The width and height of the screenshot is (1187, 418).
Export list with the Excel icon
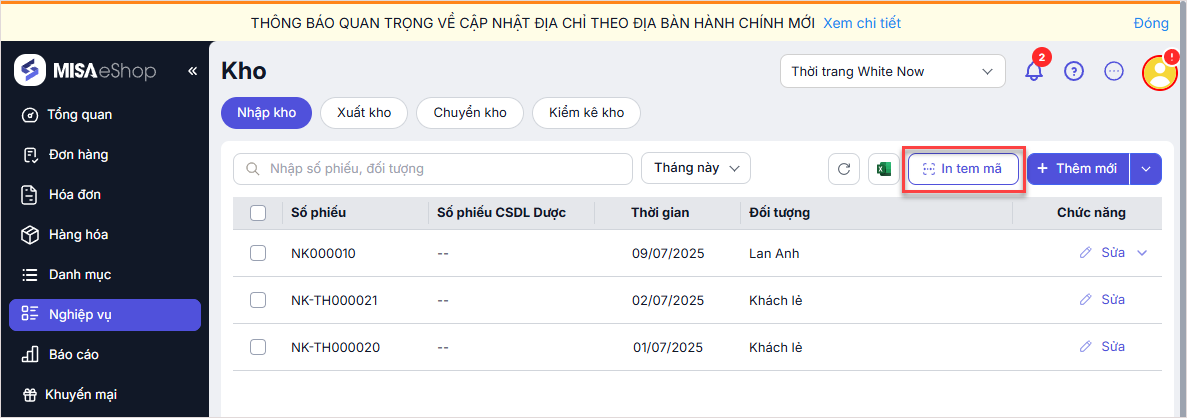(884, 169)
